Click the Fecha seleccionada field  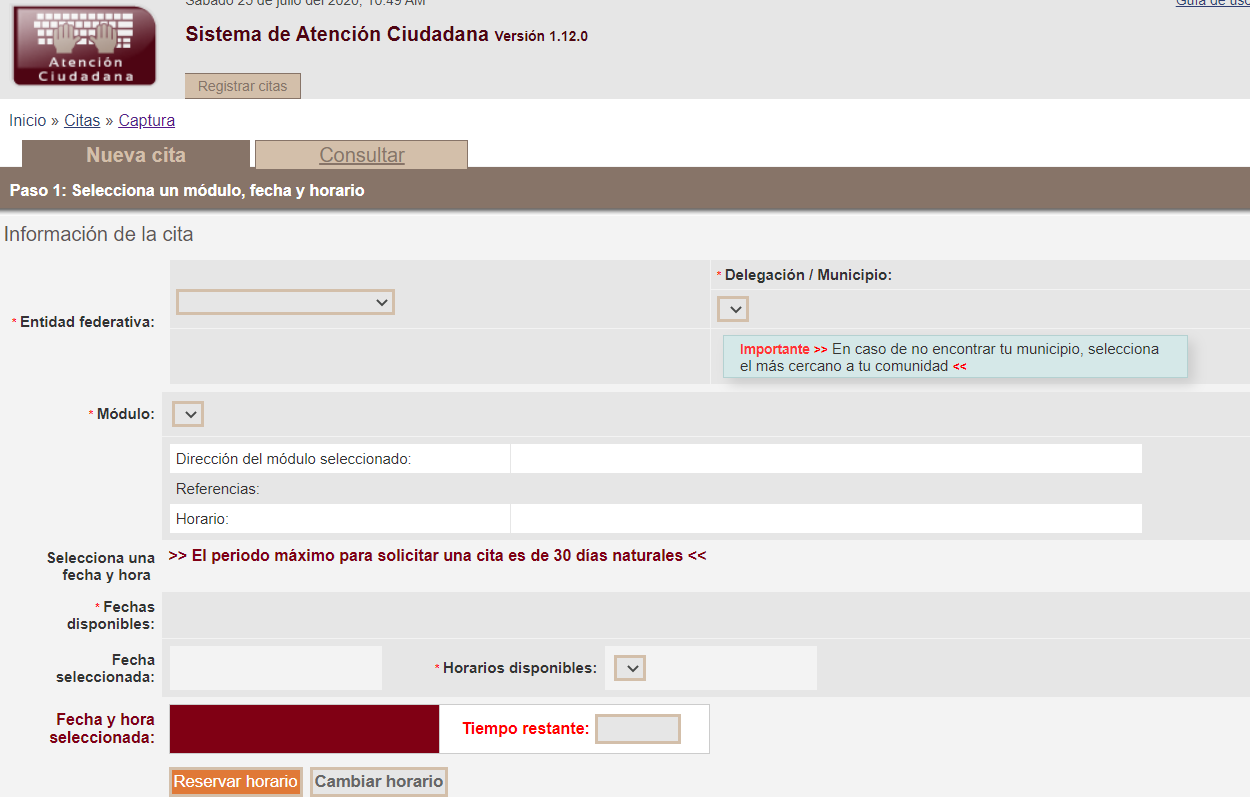click(x=276, y=668)
